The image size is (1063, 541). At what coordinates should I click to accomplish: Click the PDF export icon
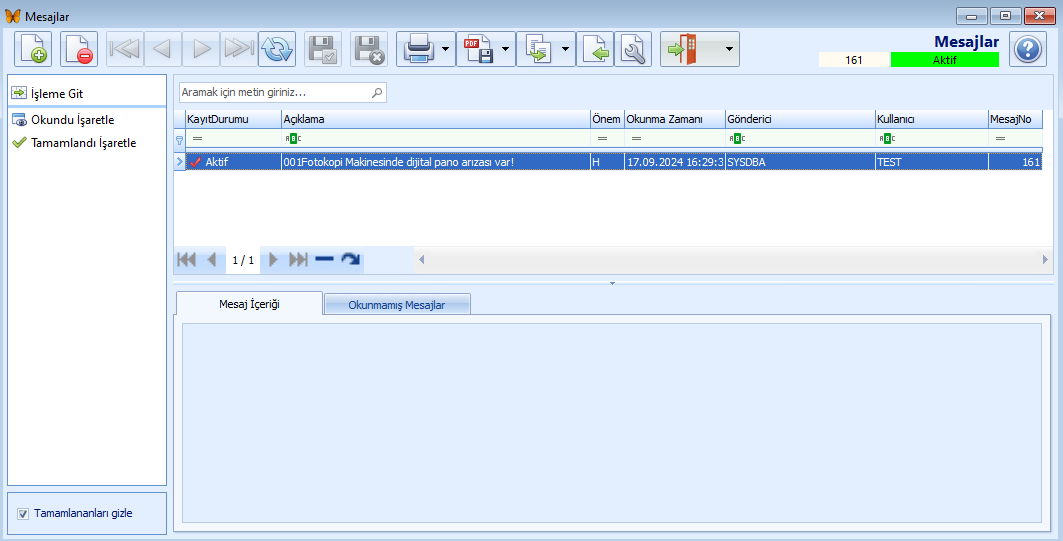tap(478, 49)
